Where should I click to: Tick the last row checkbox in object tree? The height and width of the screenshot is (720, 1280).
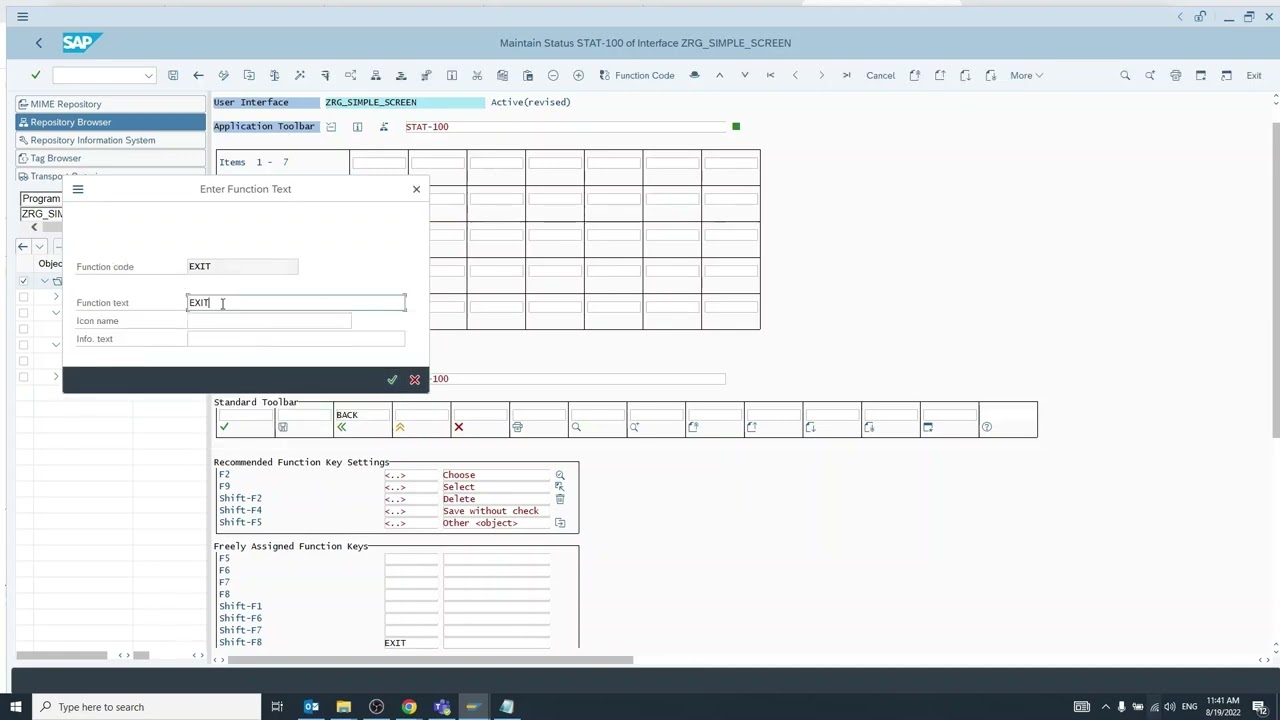point(23,377)
